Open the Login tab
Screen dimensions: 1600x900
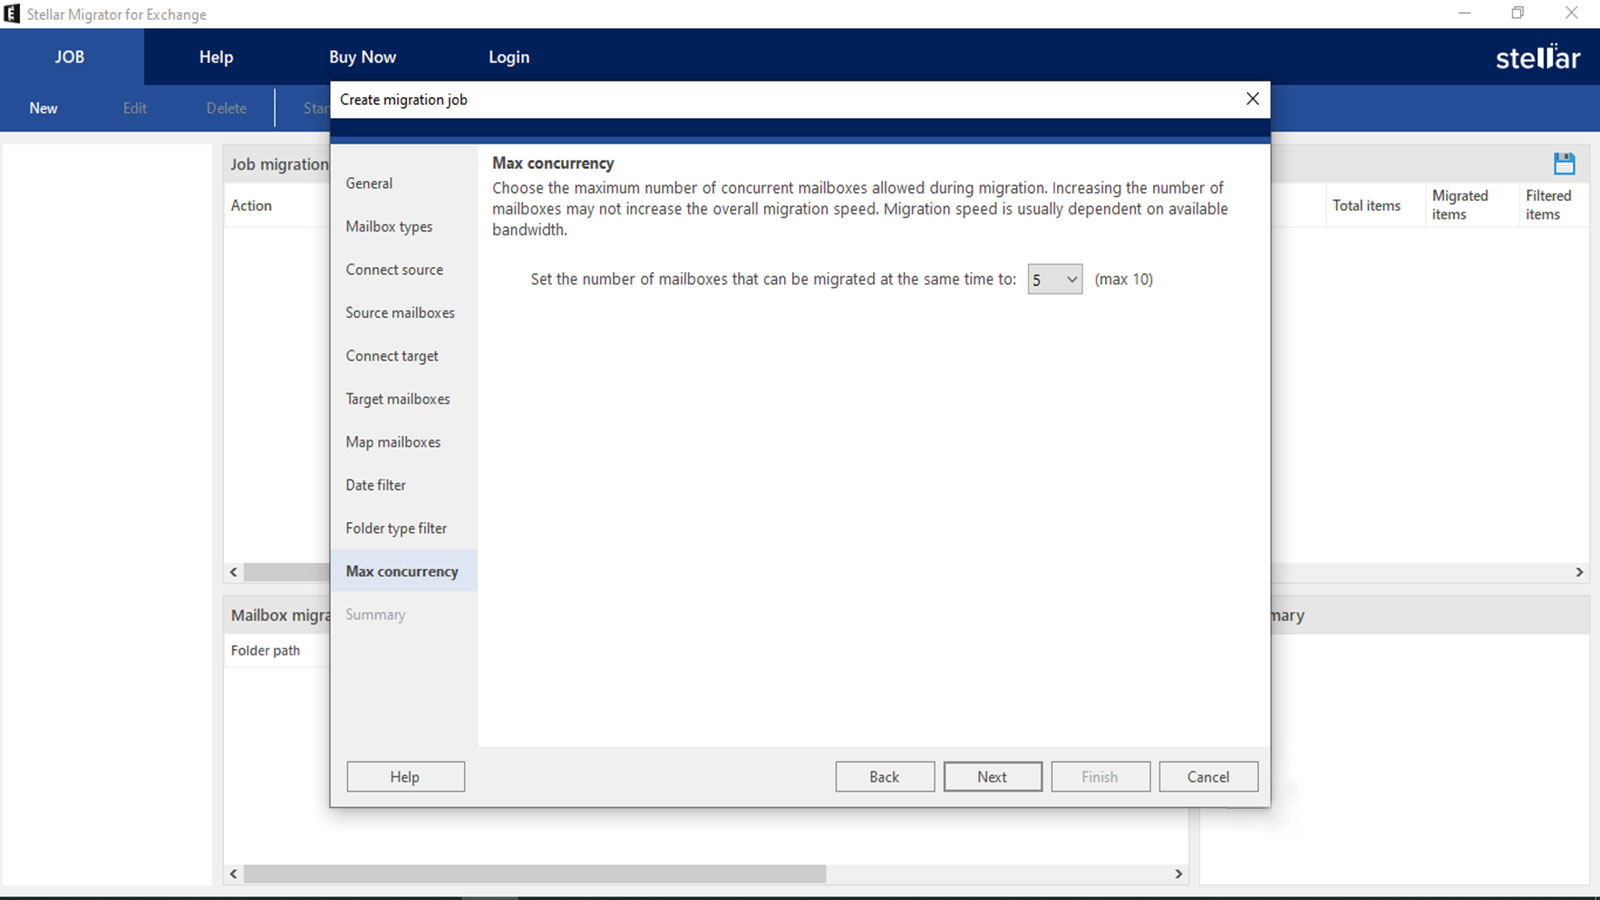pyautogui.click(x=509, y=57)
